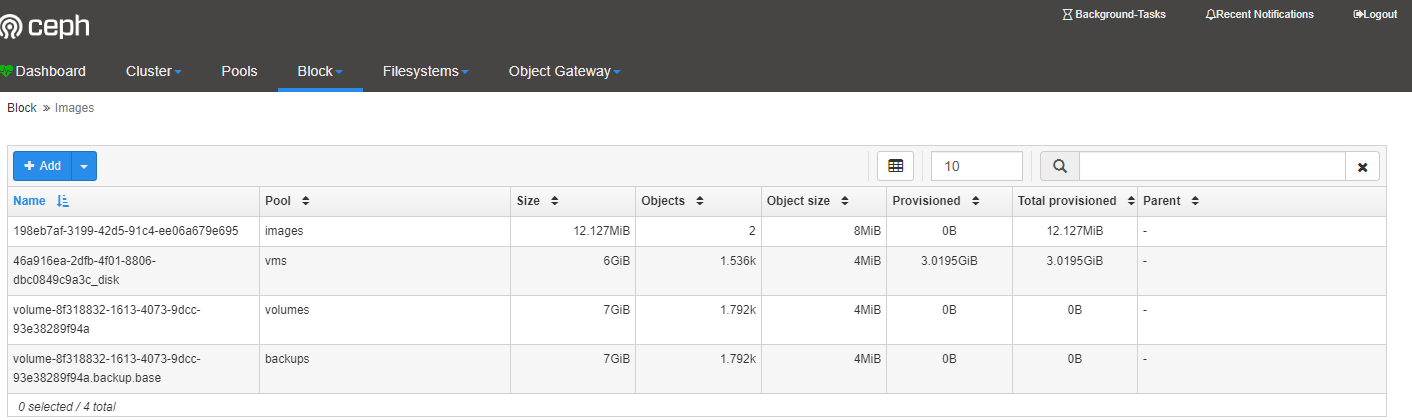Expand the Filesystems menu

[425, 71]
